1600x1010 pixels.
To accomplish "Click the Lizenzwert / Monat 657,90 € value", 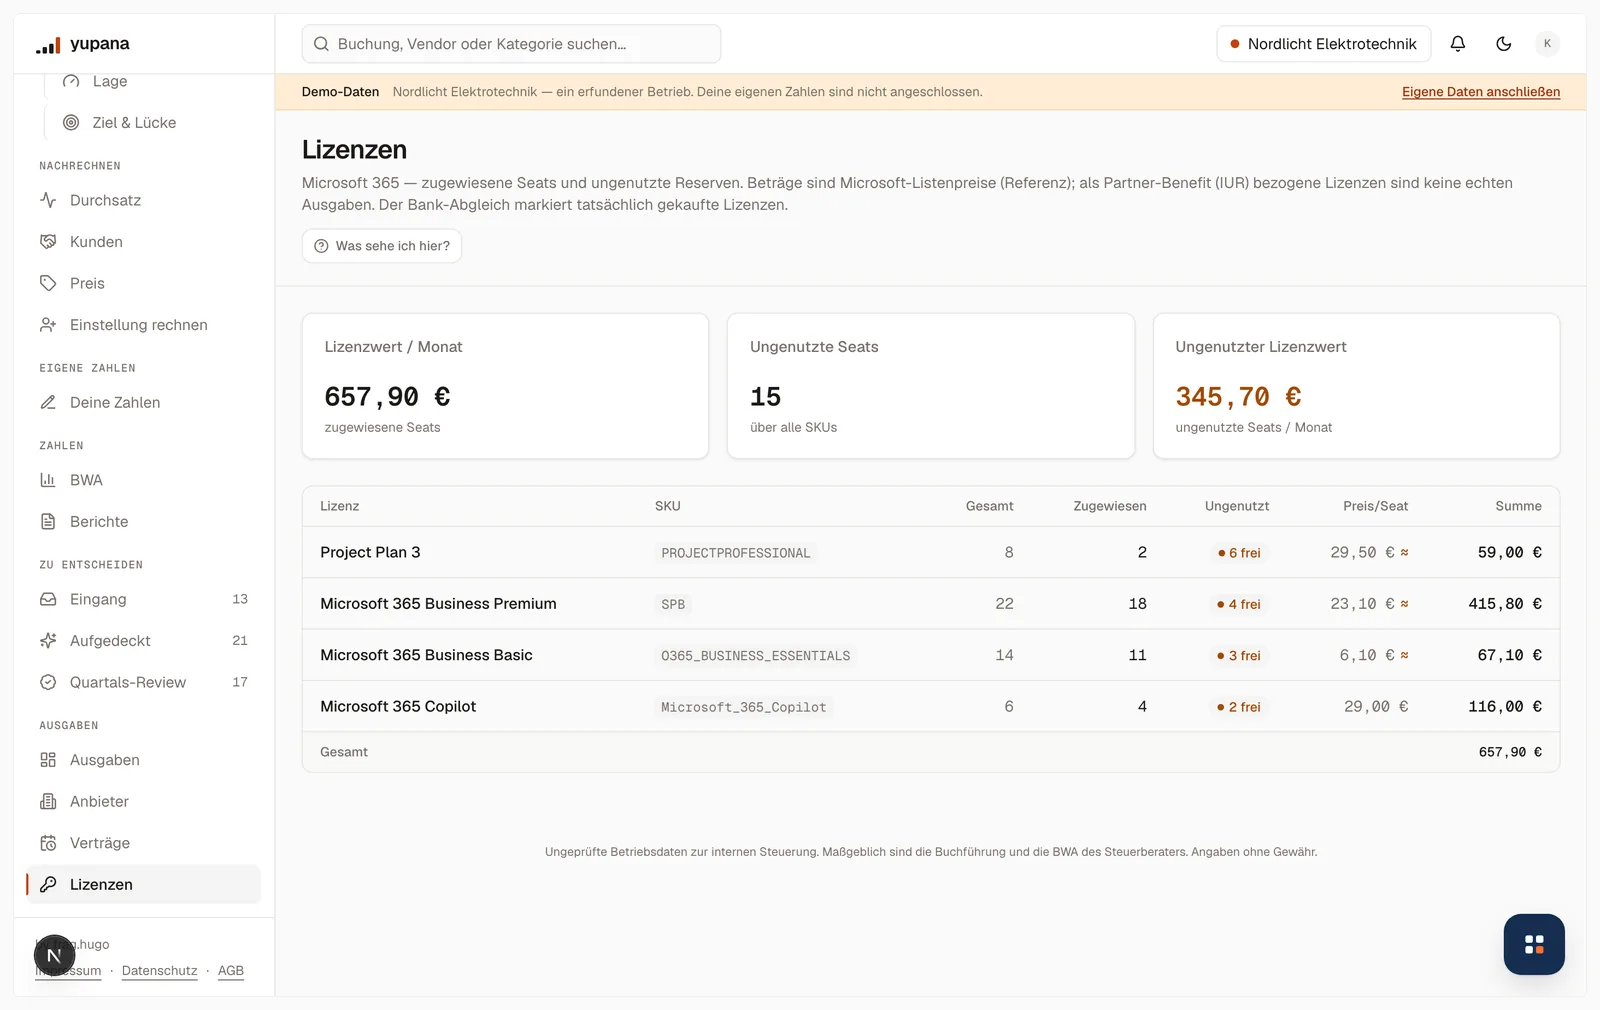I will (387, 397).
